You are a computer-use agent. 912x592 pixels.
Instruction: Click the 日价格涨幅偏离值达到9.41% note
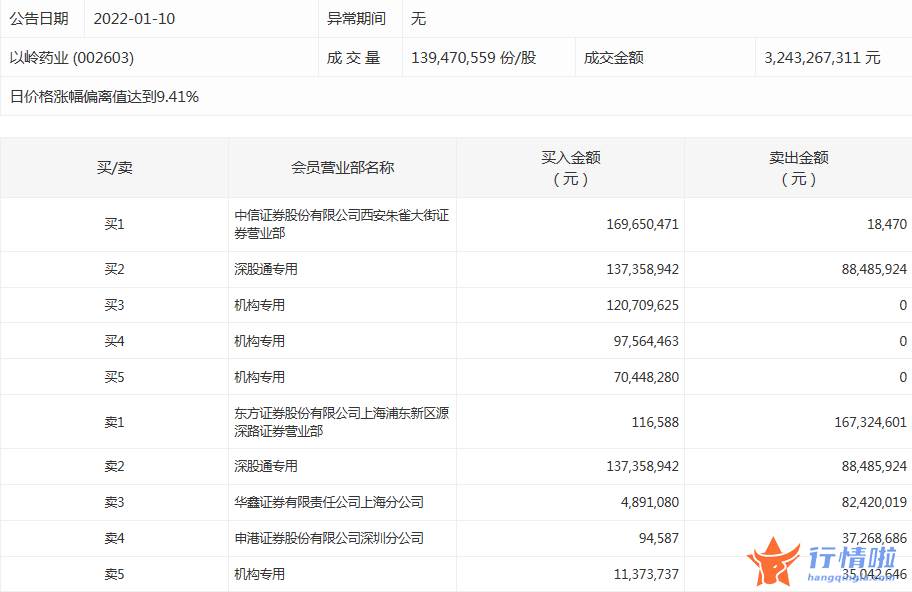pyautogui.click(x=104, y=97)
